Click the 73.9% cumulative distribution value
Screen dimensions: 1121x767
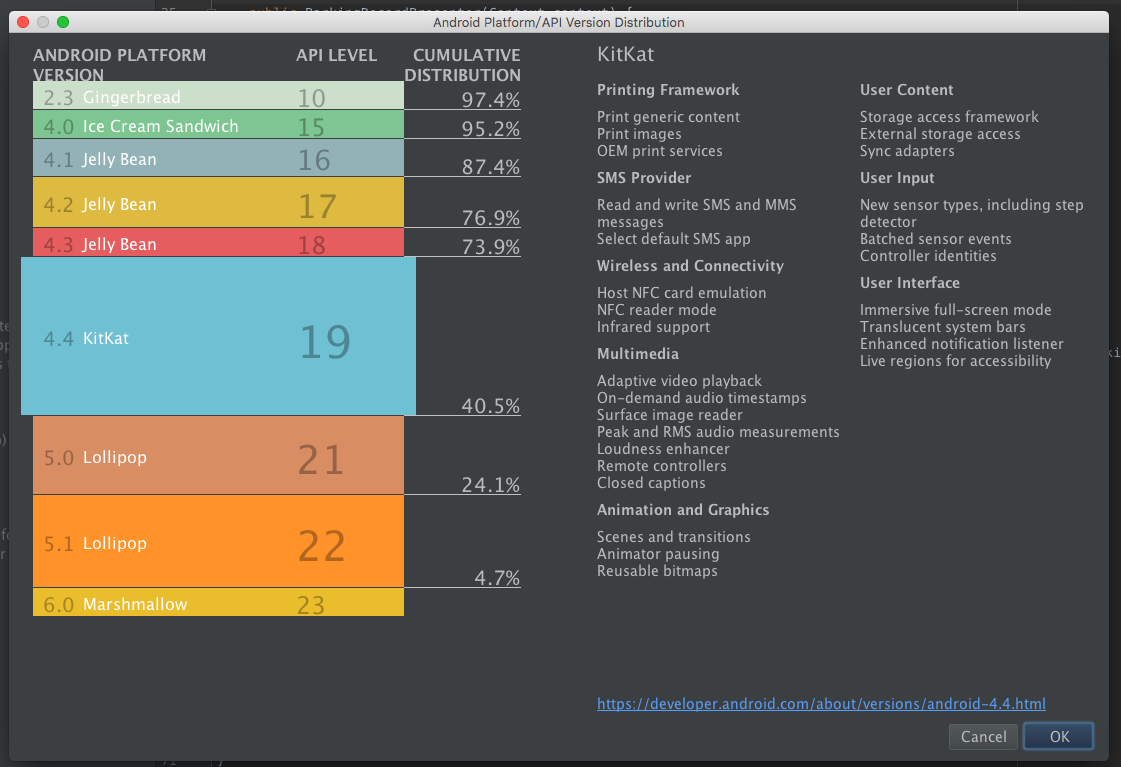click(490, 247)
